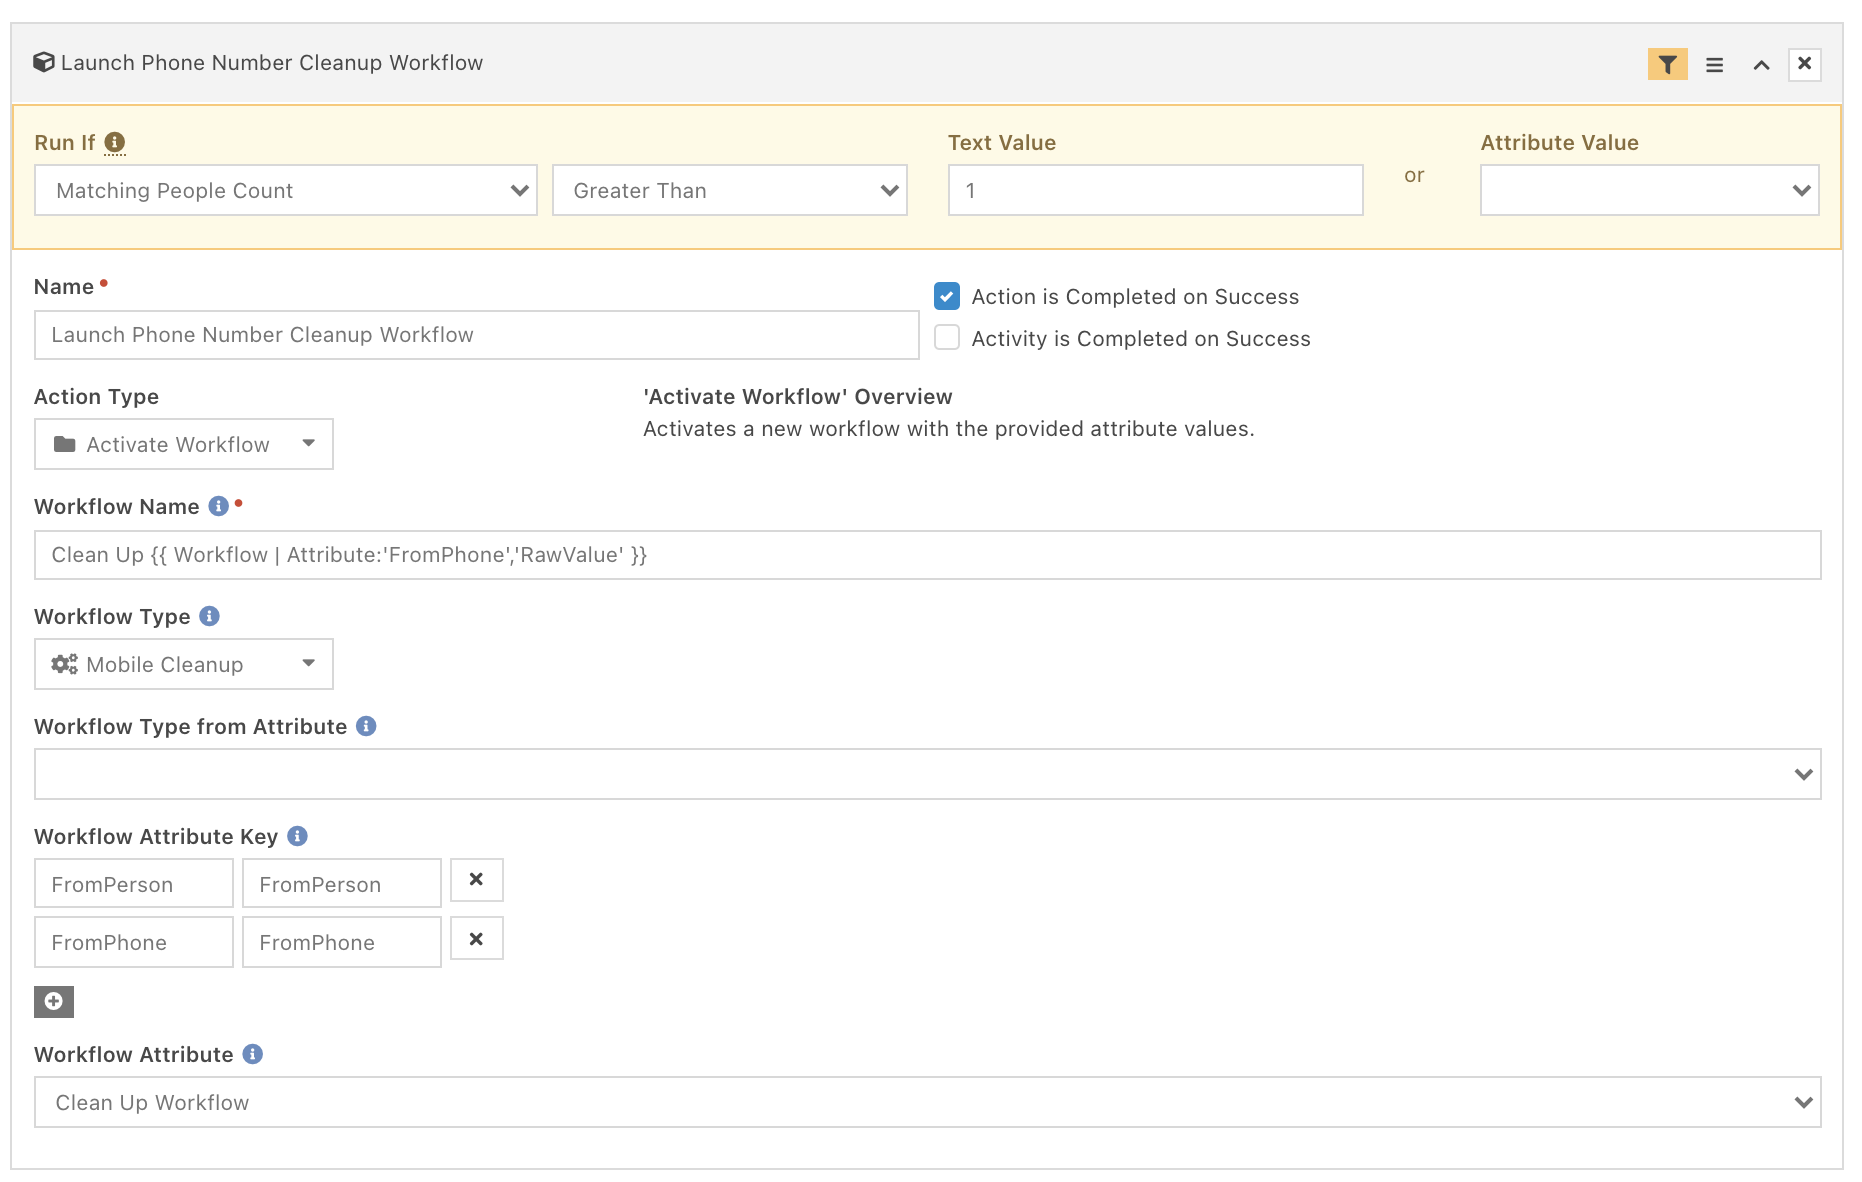Screen dimensions: 1862x1182
Task: Click 'Activate Workflow' Overview heading text
Action: (x=797, y=396)
